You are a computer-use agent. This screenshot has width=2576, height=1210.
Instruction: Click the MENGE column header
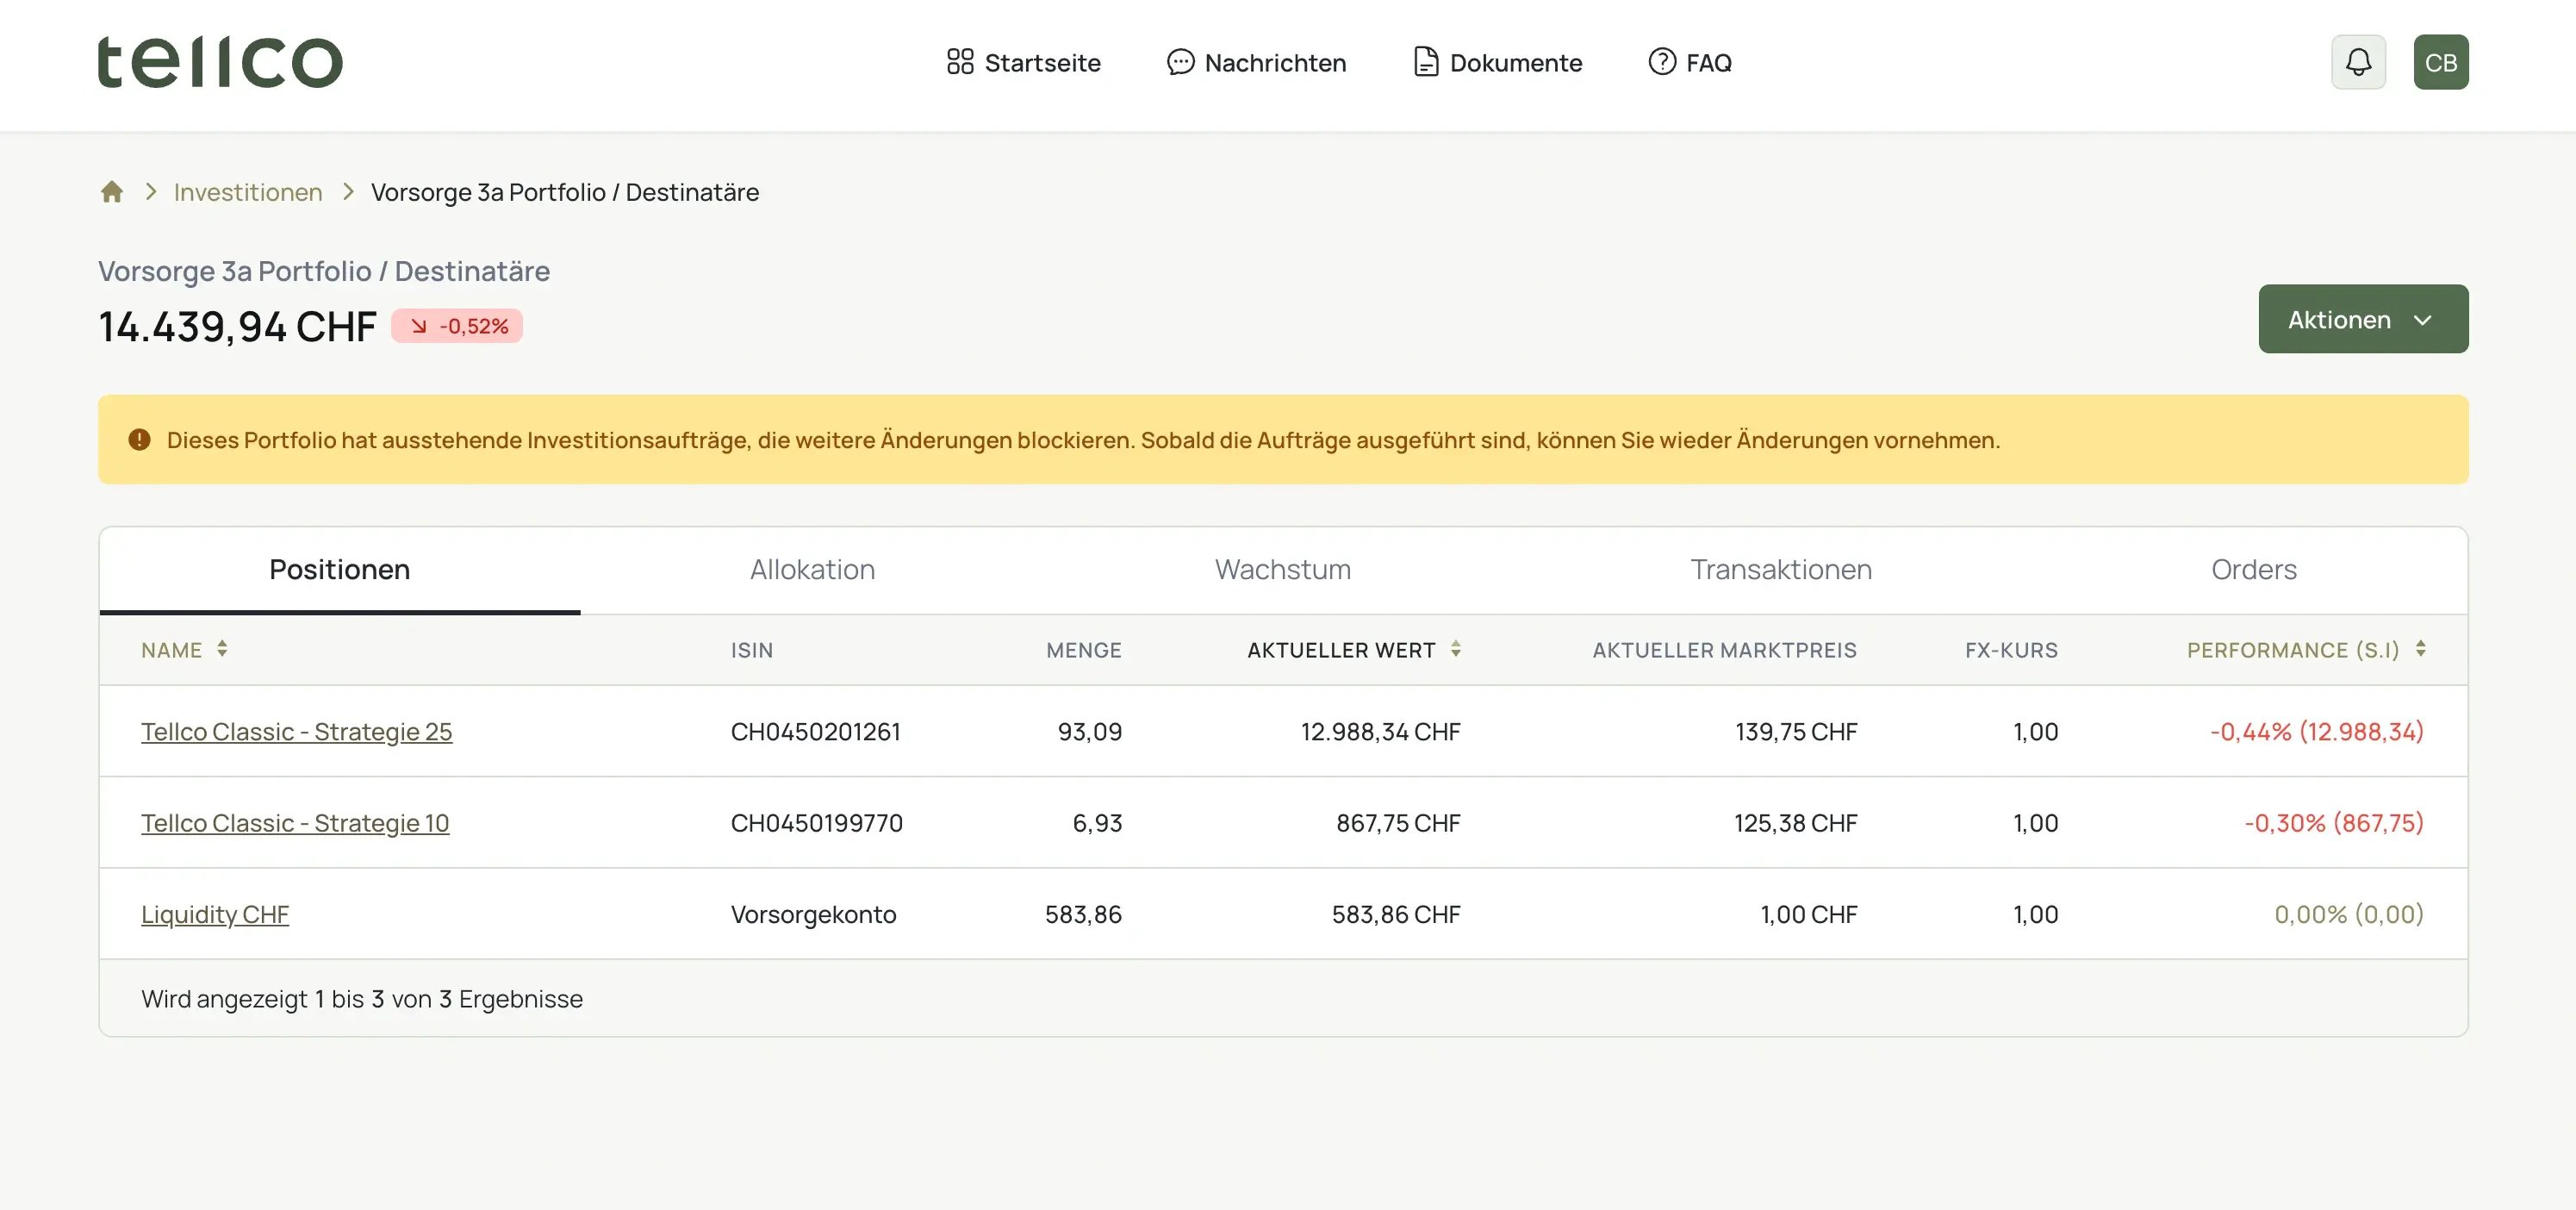(1084, 650)
